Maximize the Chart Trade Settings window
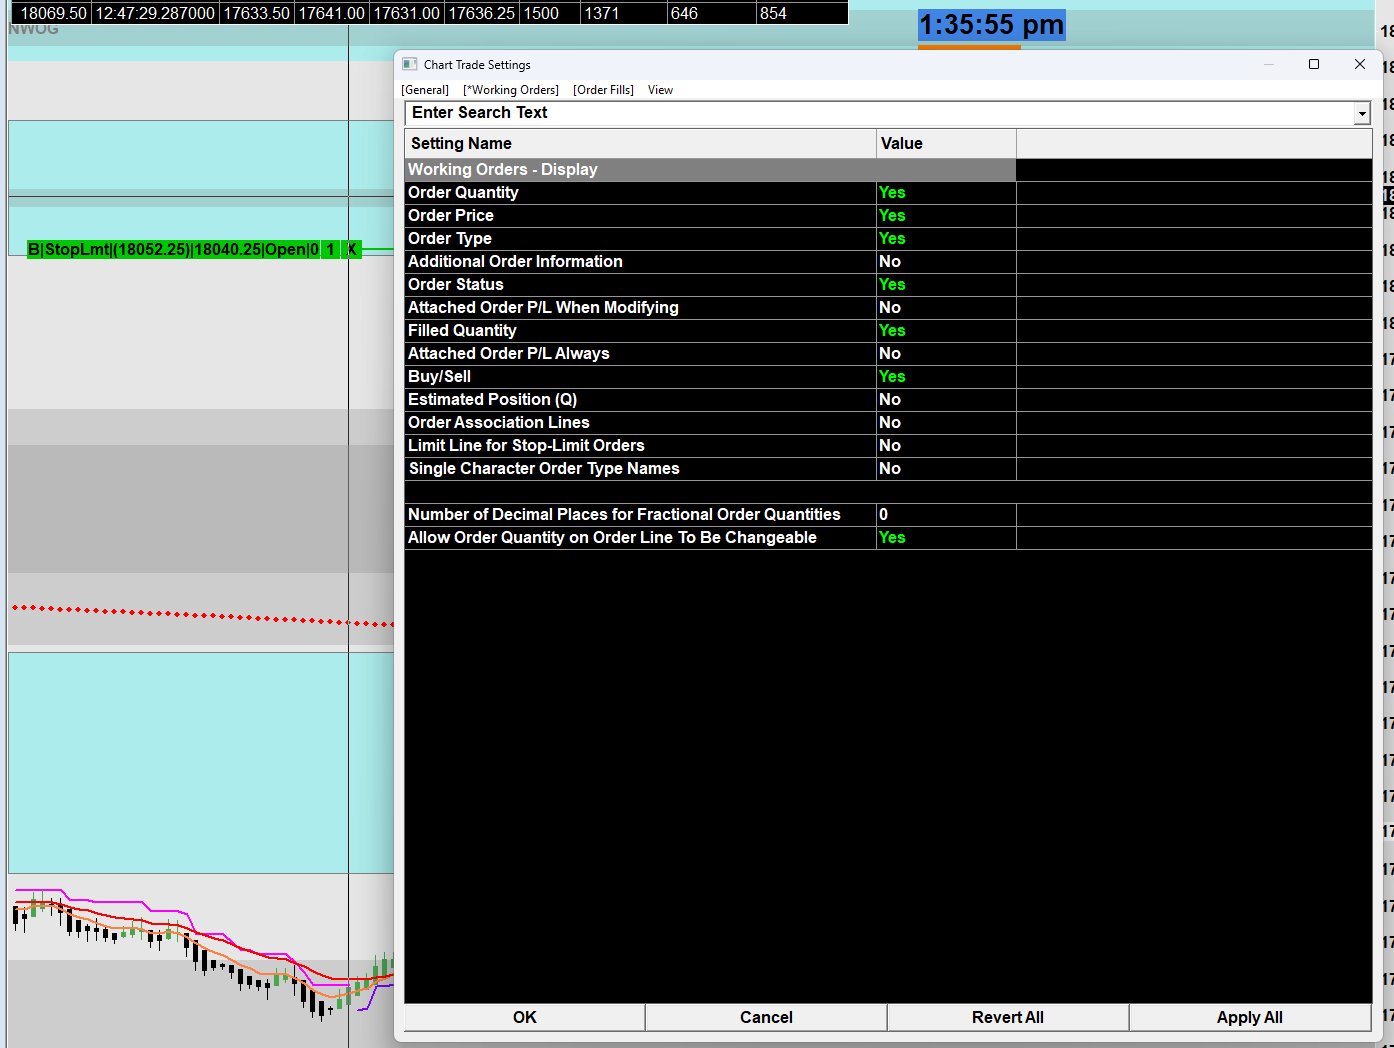 1314,64
